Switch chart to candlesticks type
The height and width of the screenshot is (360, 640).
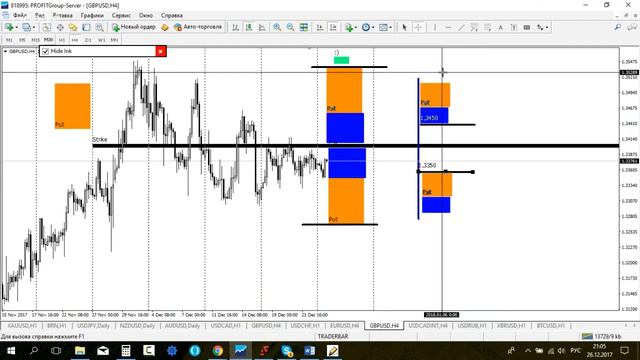click(249, 27)
